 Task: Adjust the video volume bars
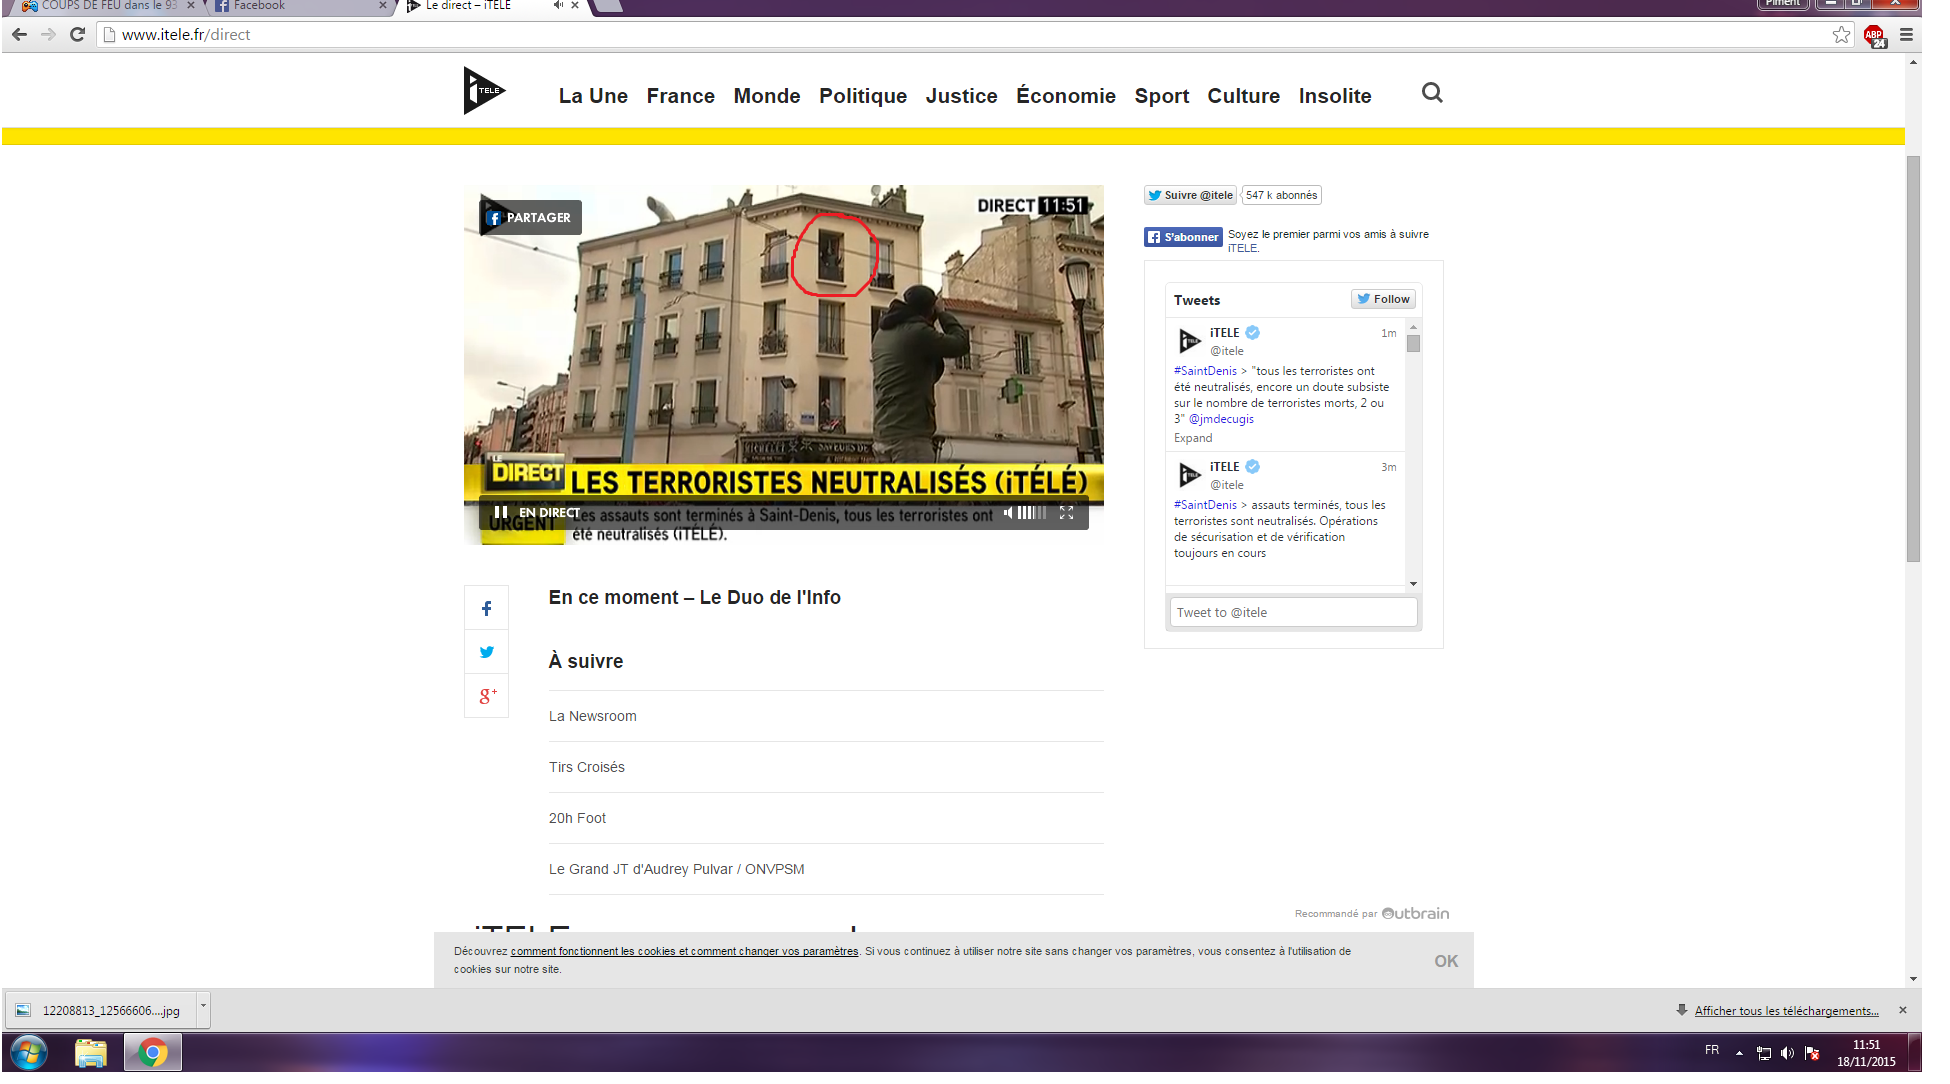(x=1032, y=513)
